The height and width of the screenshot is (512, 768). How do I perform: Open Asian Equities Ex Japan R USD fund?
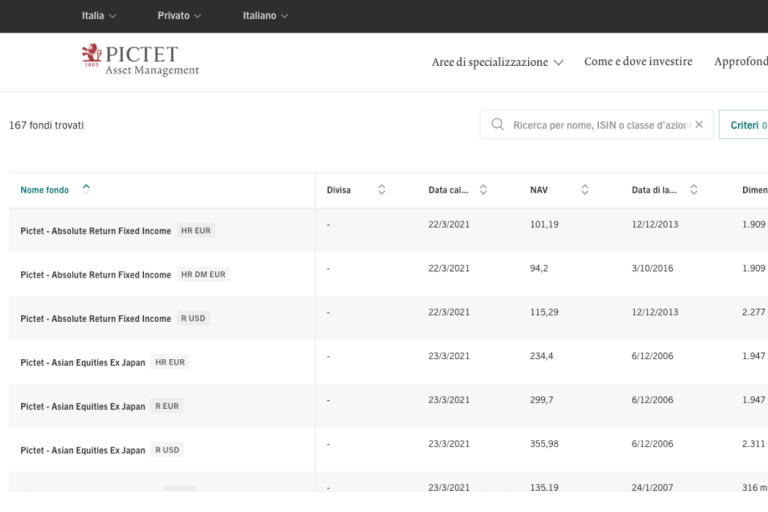point(83,450)
